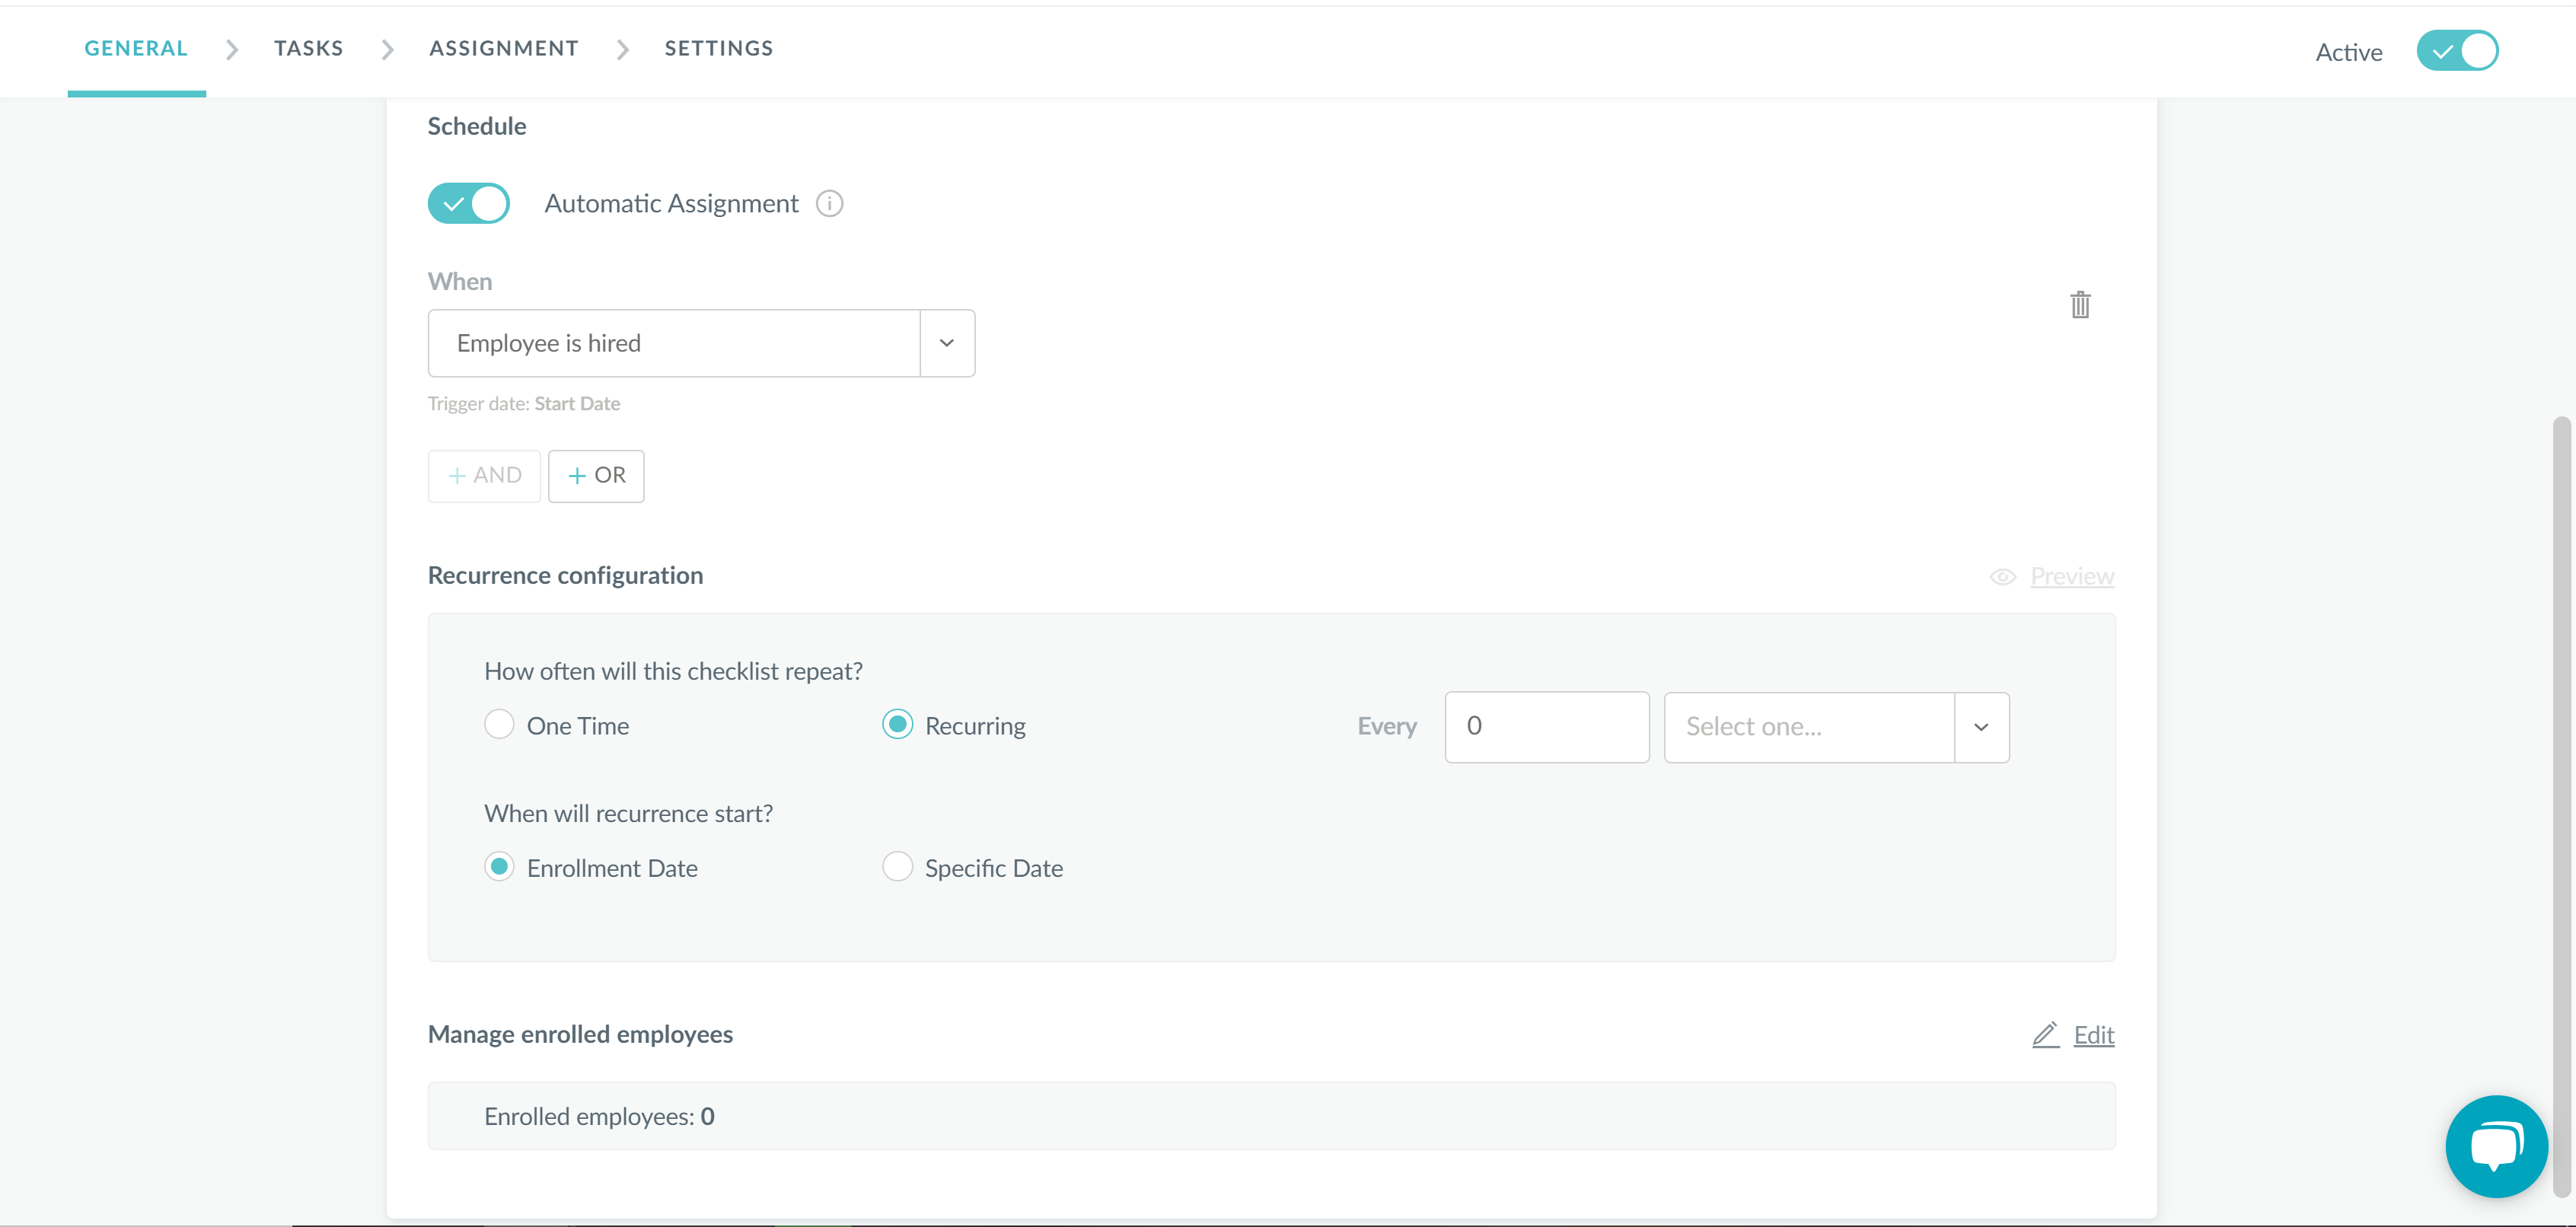Viewport: 2576px width, 1227px height.
Task: Go to the Tasks tab
Action: 309,48
